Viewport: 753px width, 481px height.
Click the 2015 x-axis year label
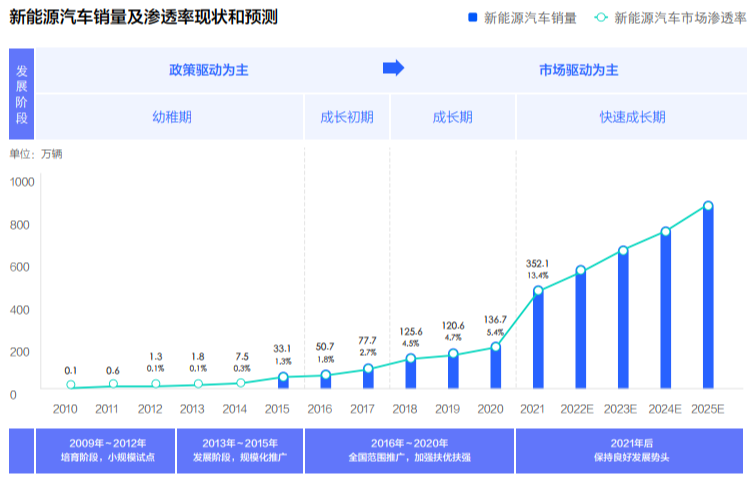coord(277,409)
